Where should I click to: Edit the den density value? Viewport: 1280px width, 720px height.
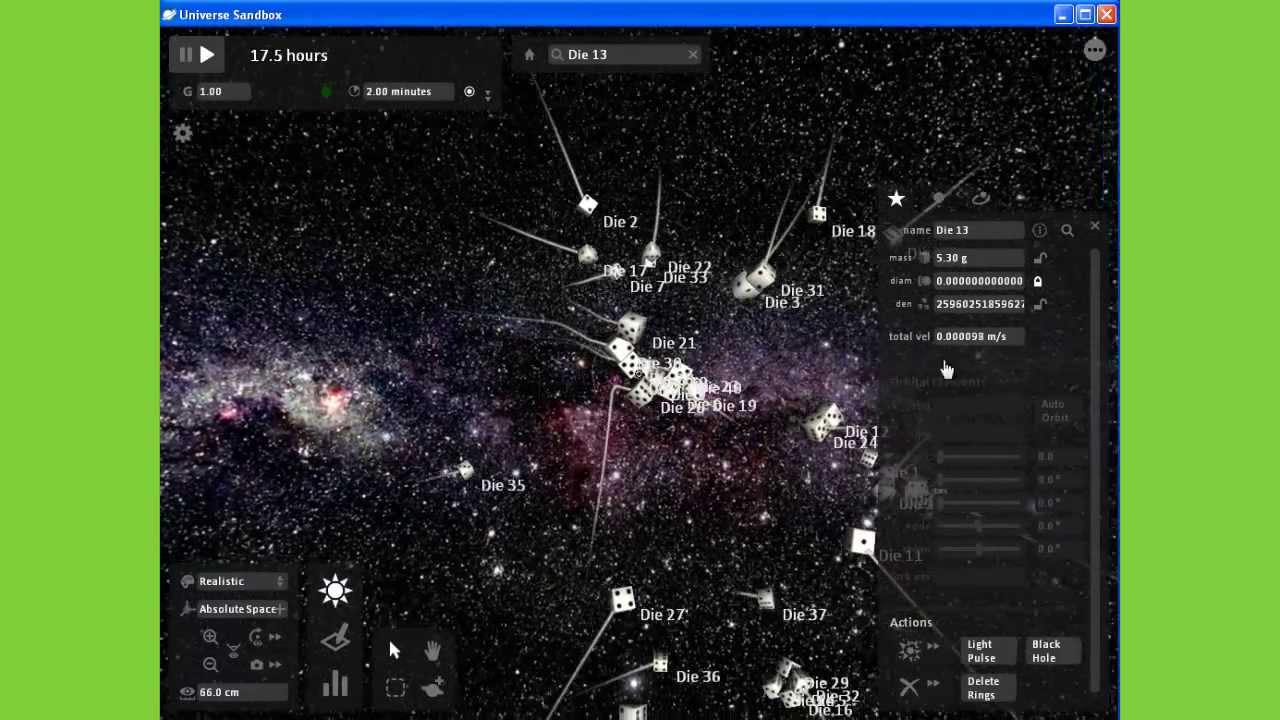tap(979, 304)
